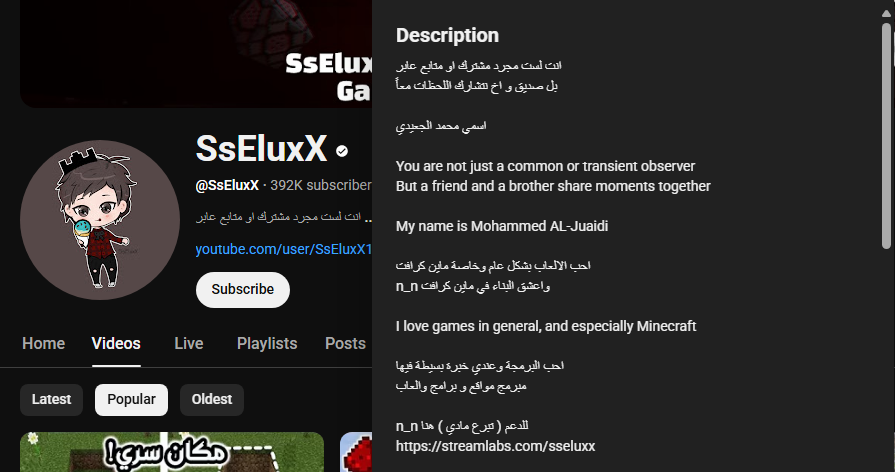Click the verified checkmark badge beside SsEluxX

click(x=342, y=151)
